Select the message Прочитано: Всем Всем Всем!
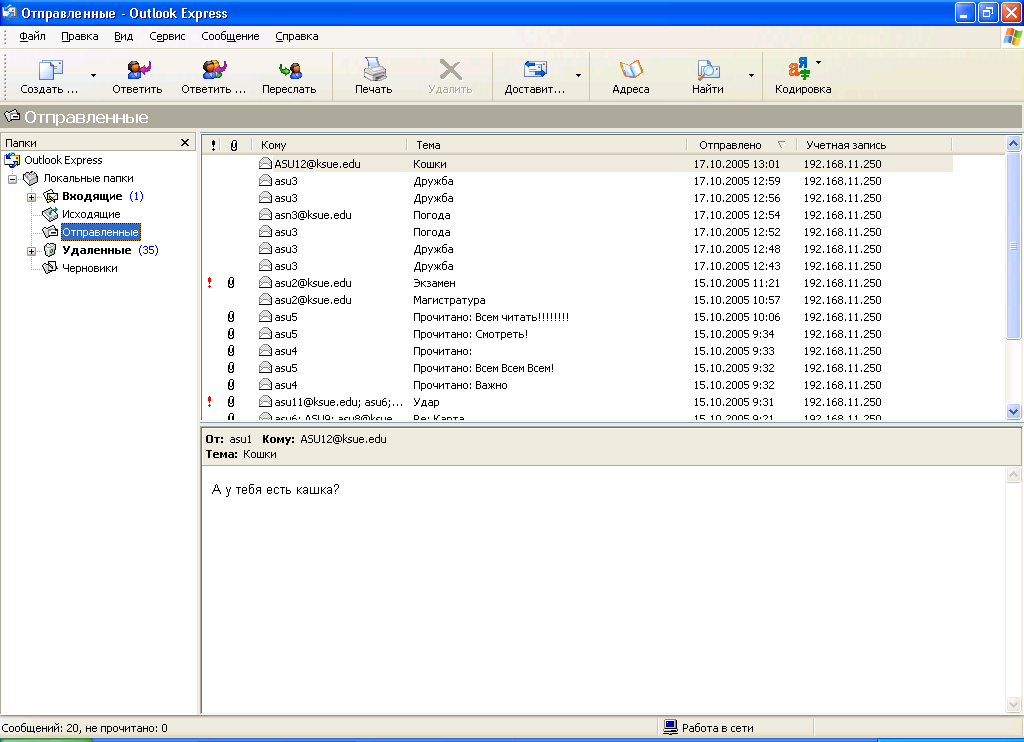 click(577, 368)
